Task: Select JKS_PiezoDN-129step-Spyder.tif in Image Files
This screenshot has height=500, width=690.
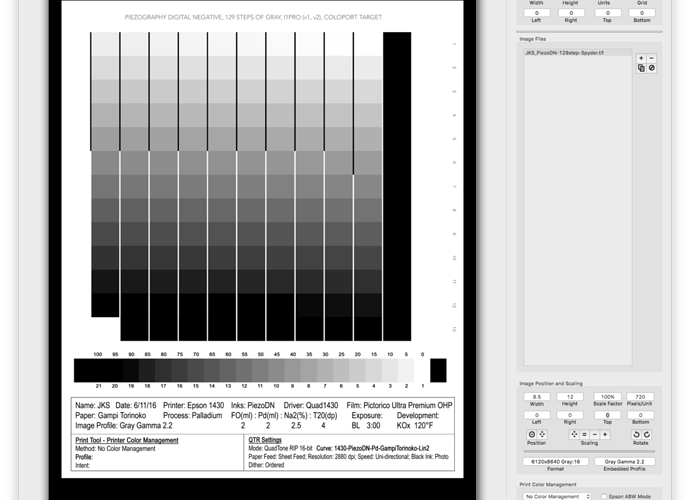Action: pos(578,53)
